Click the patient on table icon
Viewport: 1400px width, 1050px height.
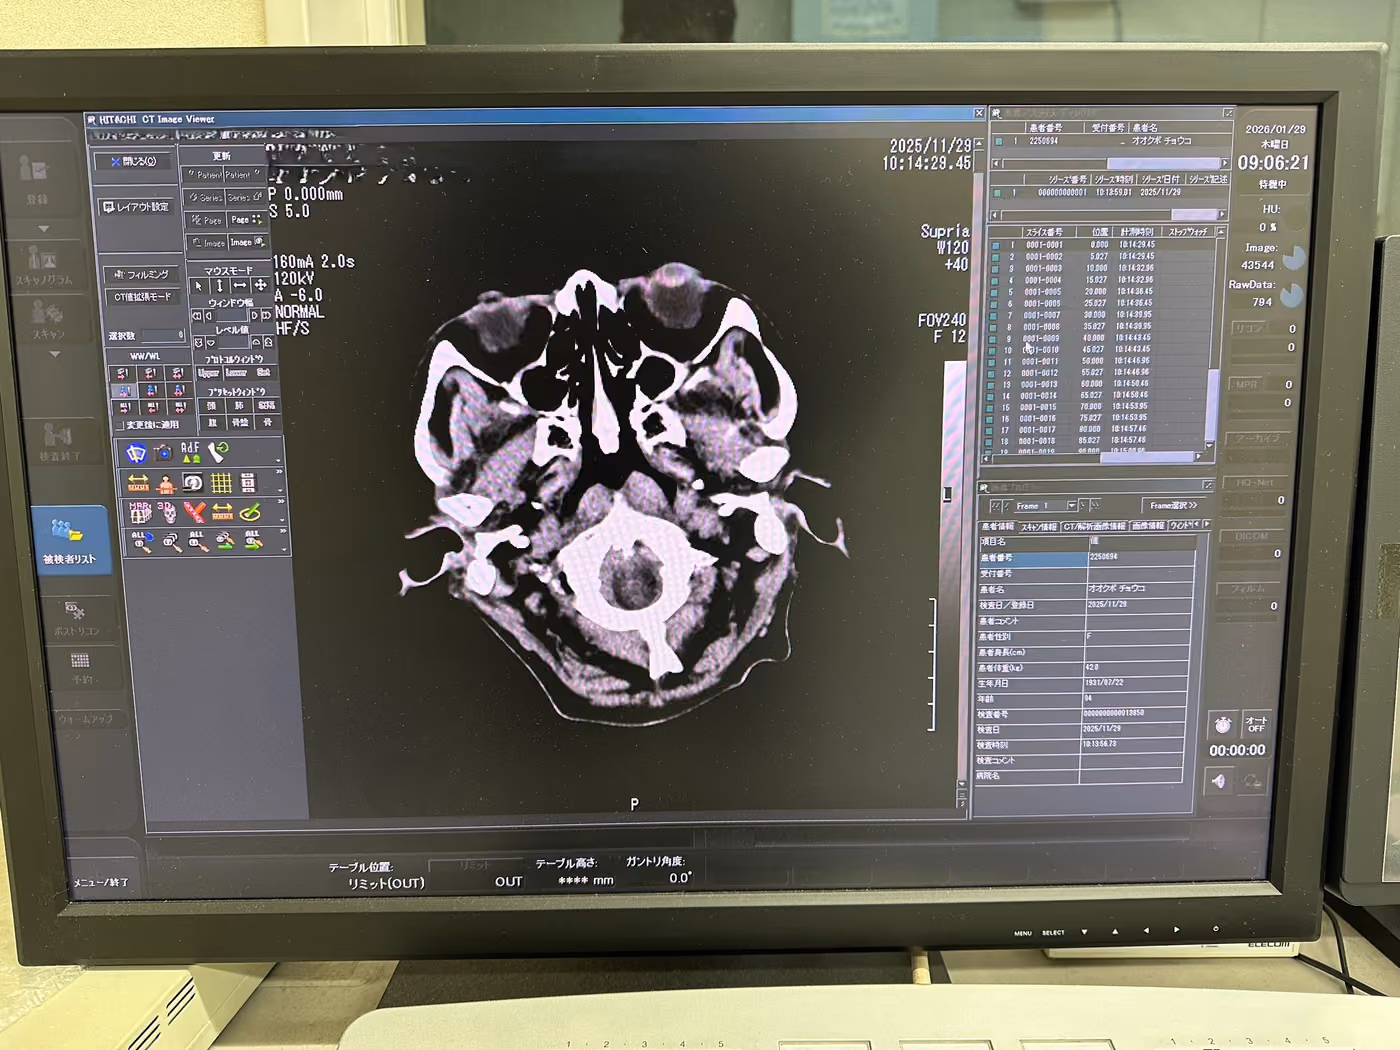(165, 484)
